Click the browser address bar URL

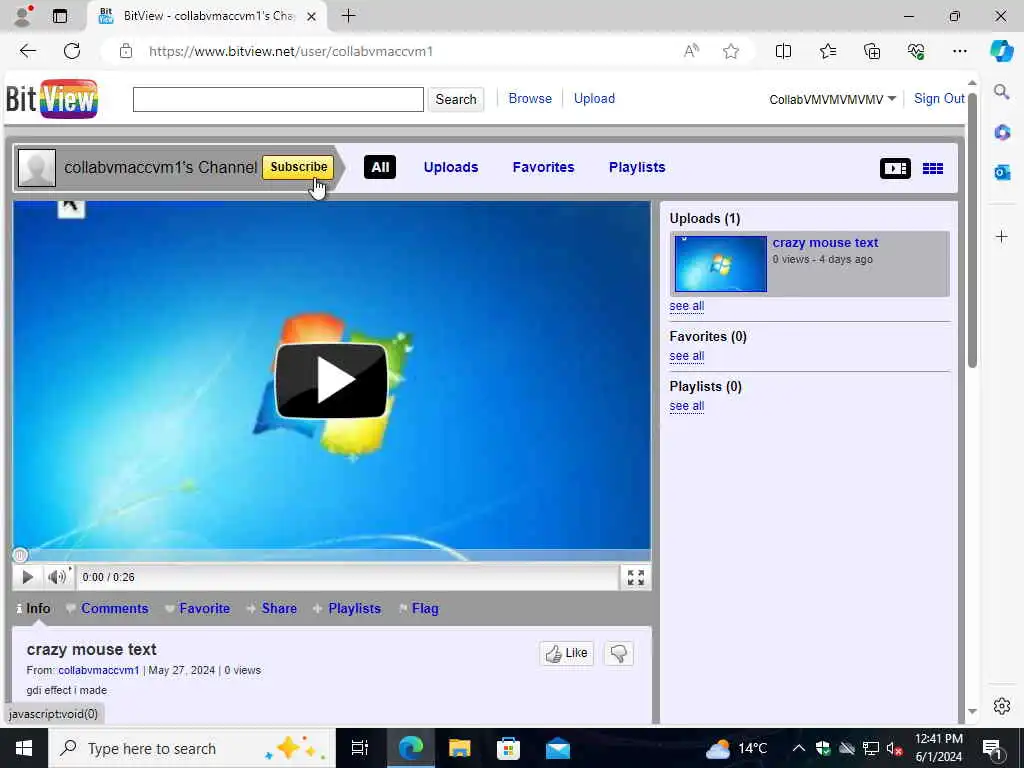click(x=291, y=51)
